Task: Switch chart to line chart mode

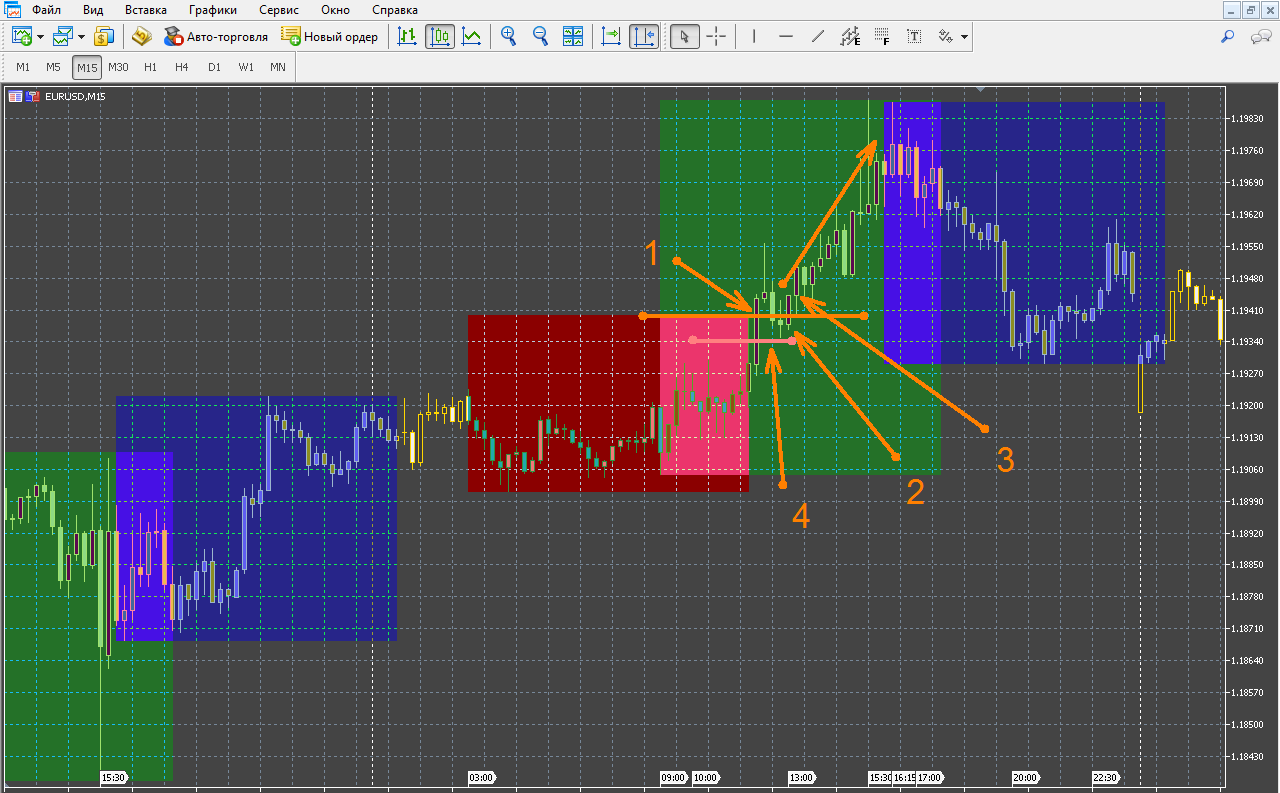Action: [472, 37]
